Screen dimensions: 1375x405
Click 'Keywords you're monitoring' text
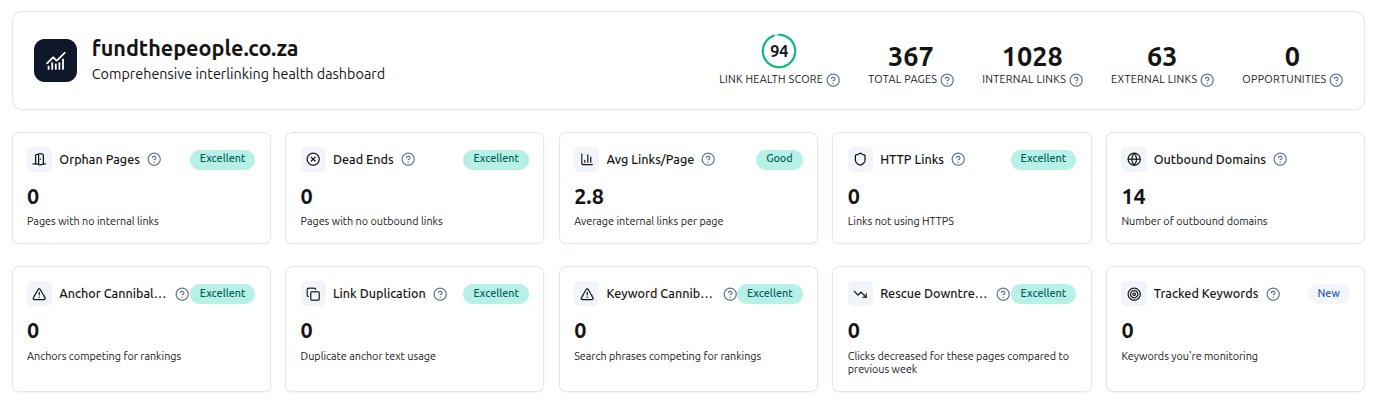coord(1190,356)
